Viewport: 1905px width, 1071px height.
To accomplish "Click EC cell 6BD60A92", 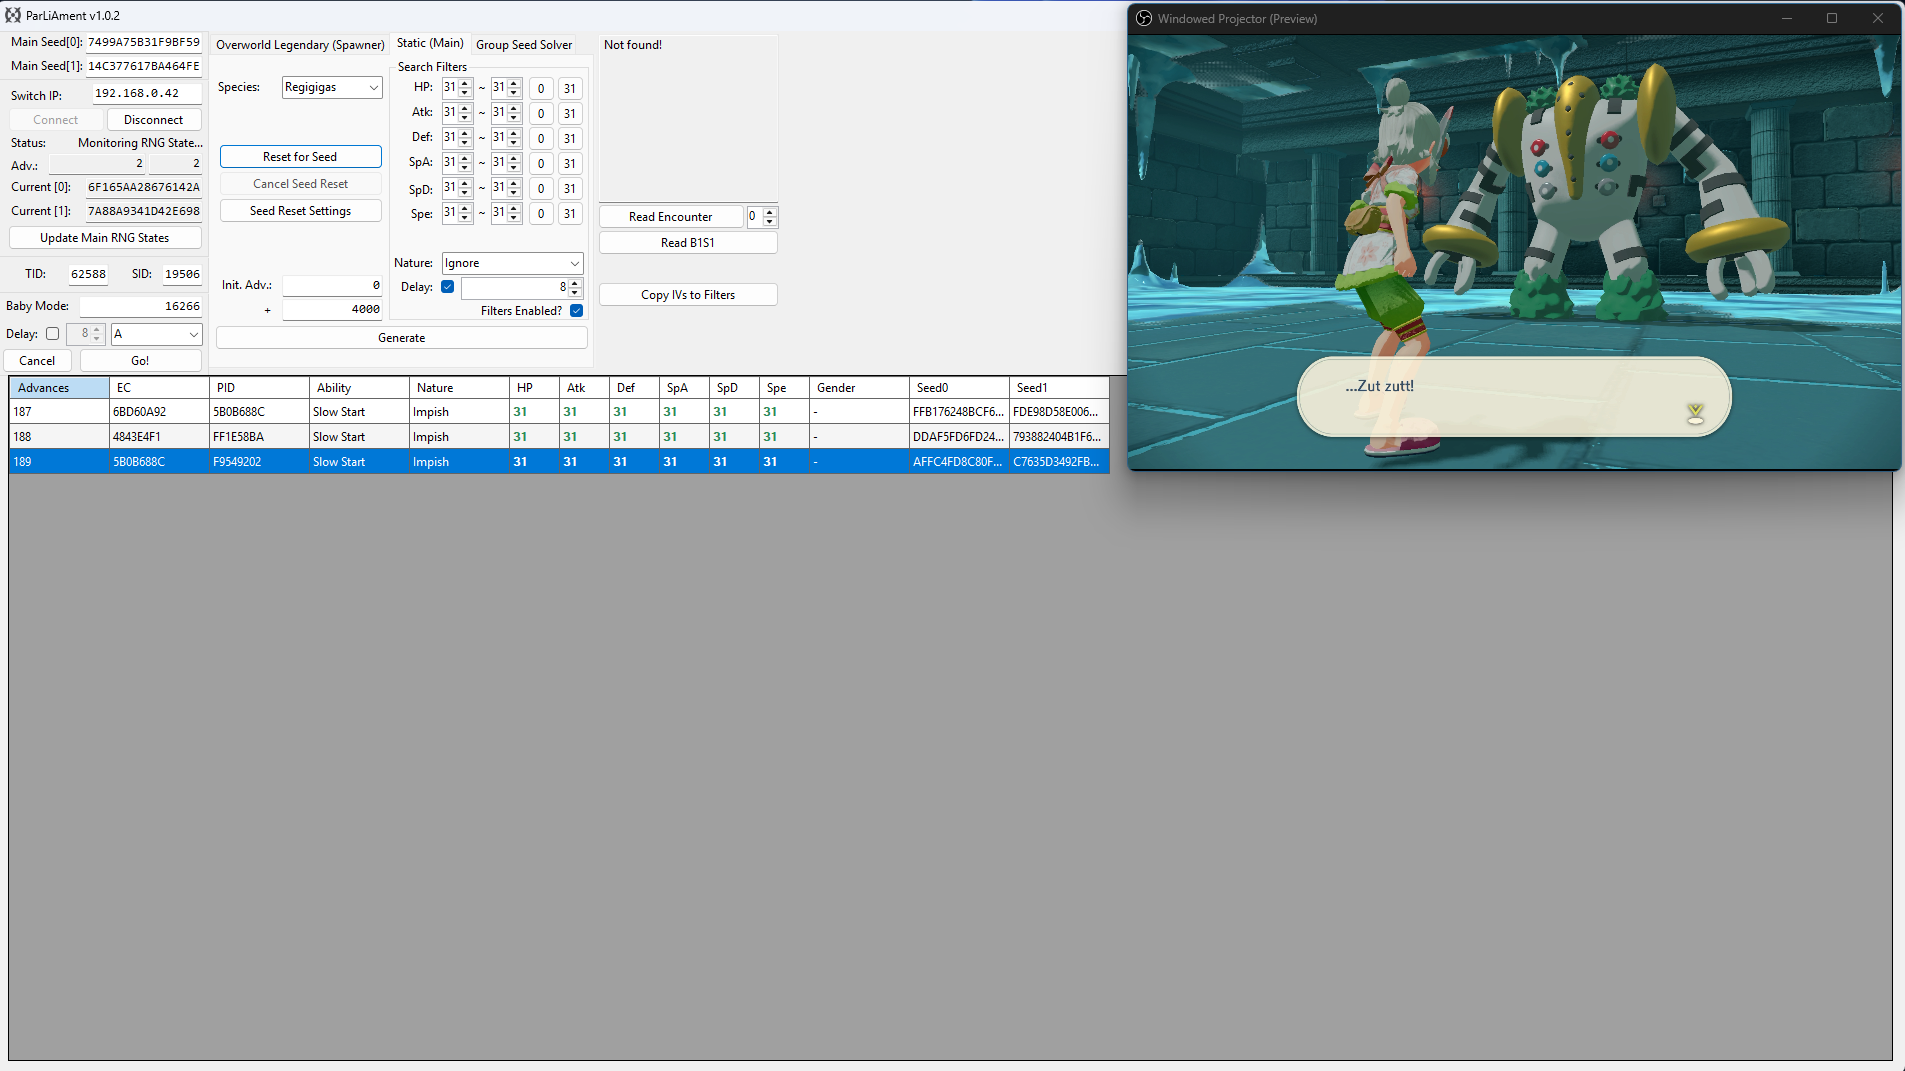I will tap(159, 412).
